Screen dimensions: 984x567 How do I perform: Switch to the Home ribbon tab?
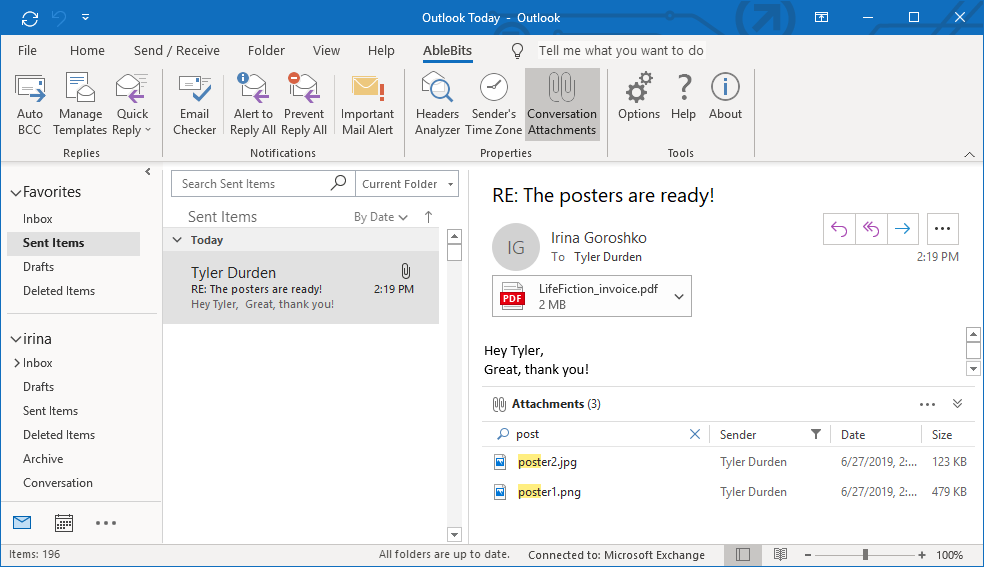tap(87, 50)
